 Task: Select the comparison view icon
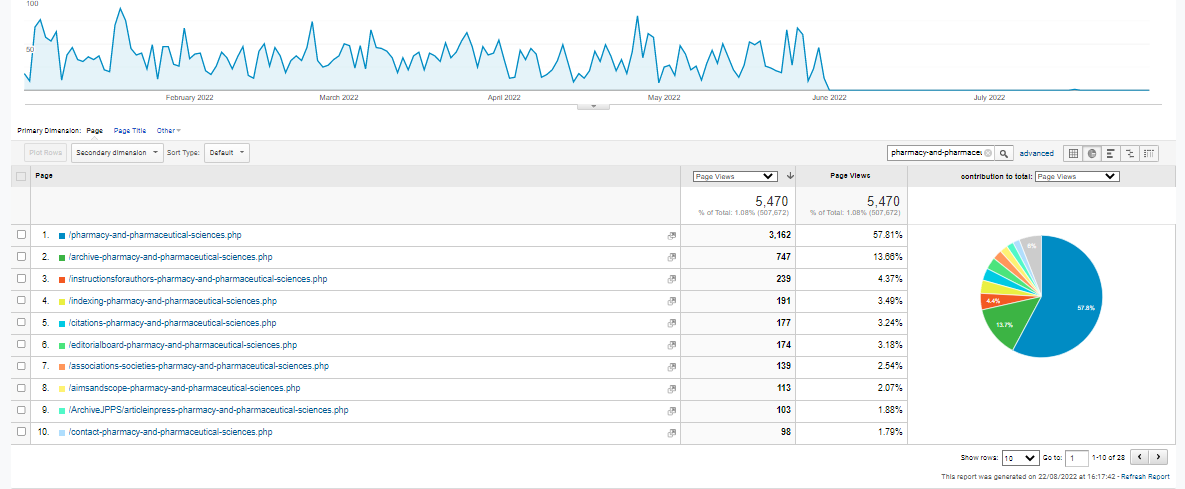click(1130, 153)
